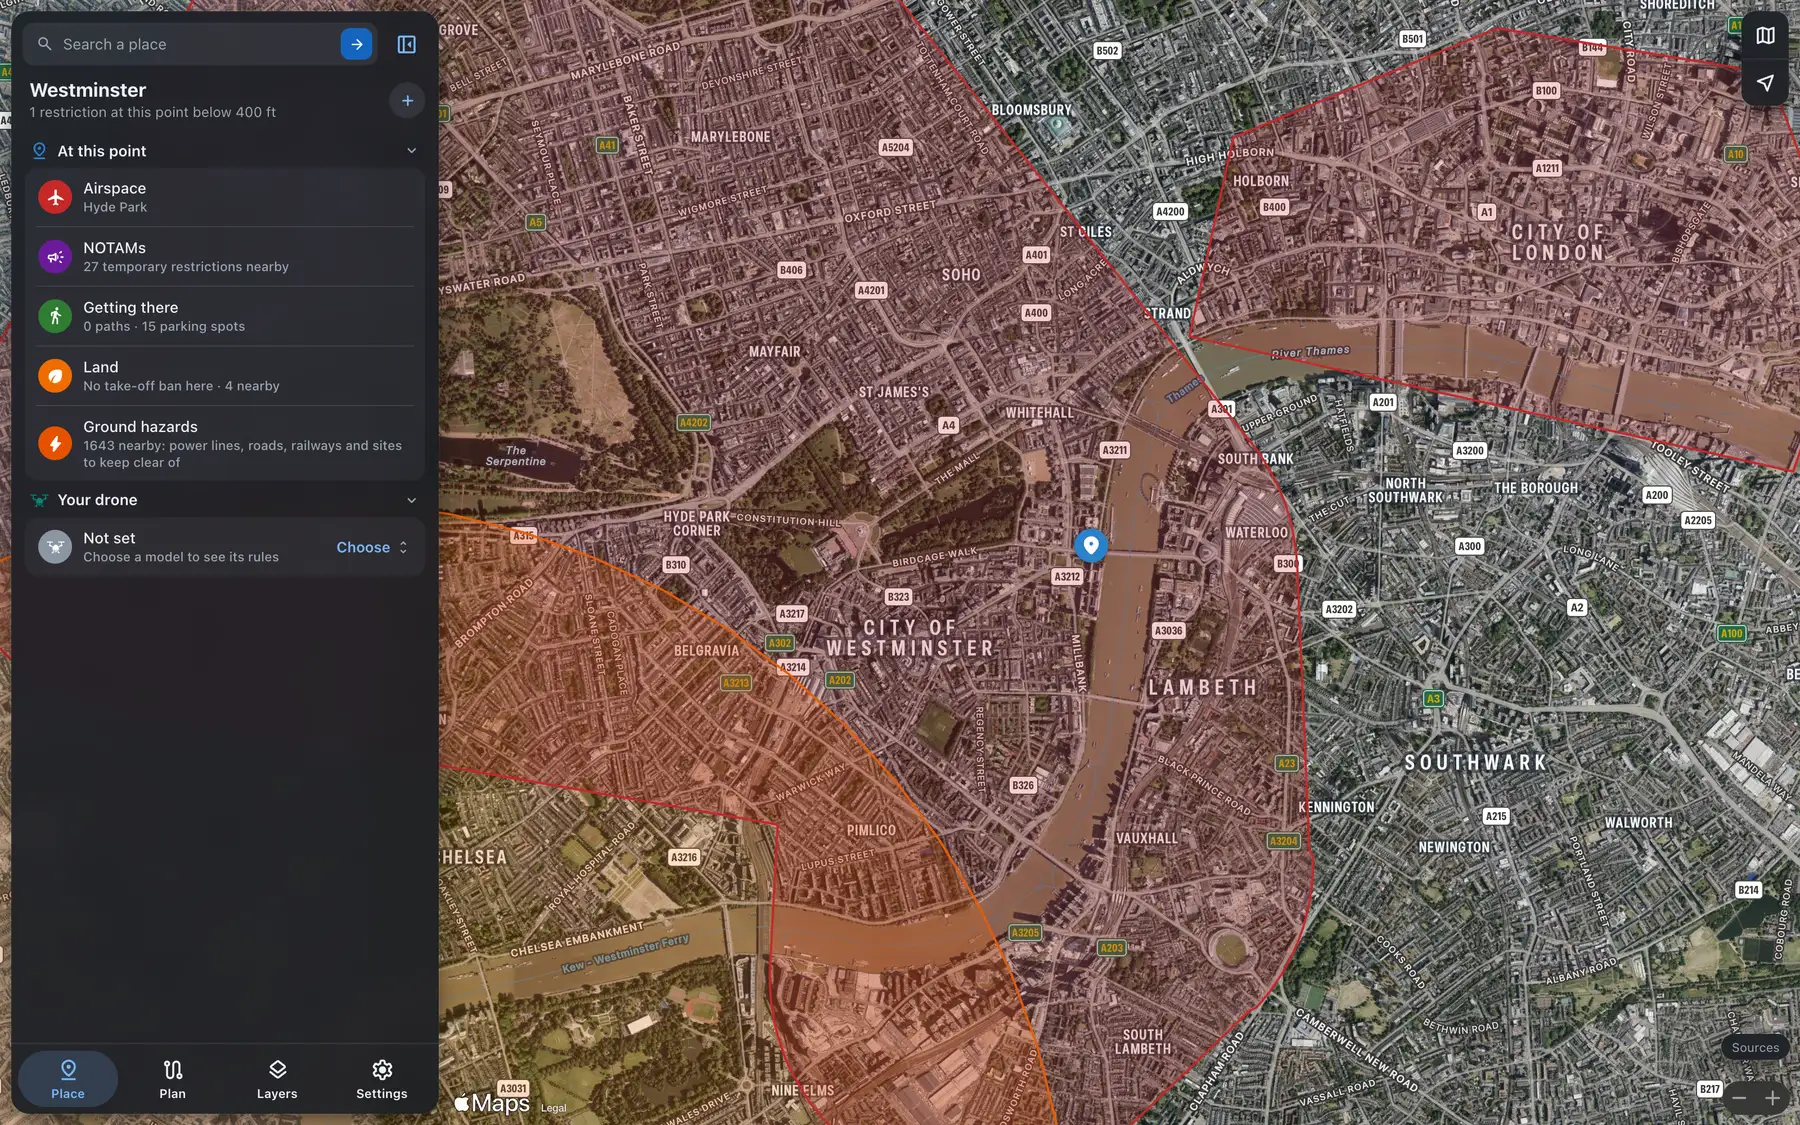Click the Your drone header icon
This screenshot has height=1125, width=1800.
(x=39, y=500)
